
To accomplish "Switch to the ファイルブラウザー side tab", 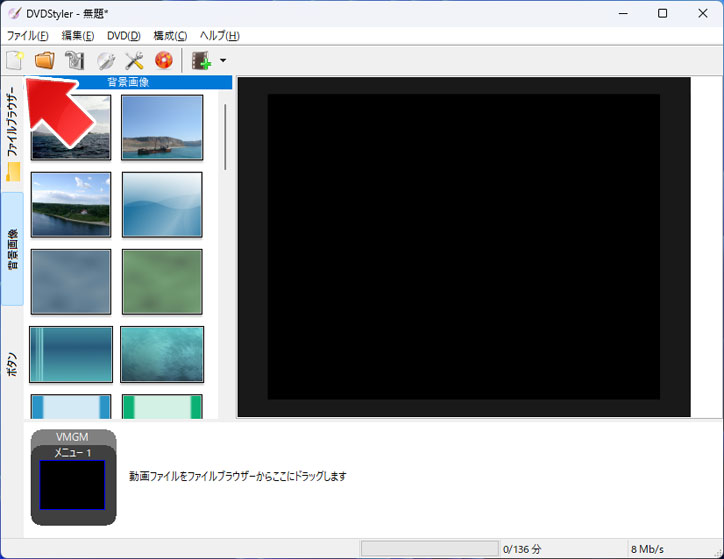I will pyautogui.click(x=12, y=134).
